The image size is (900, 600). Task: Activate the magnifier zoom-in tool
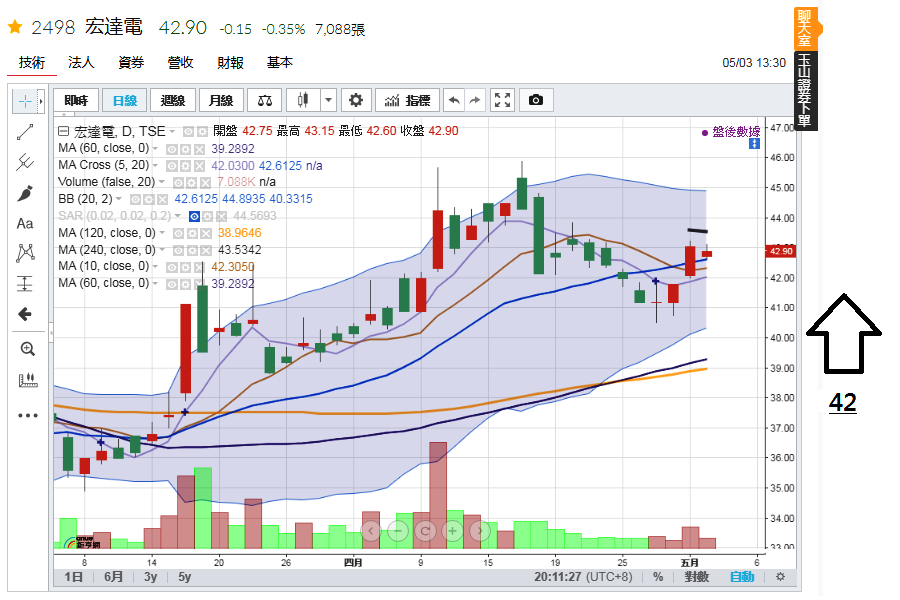(28, 349)
